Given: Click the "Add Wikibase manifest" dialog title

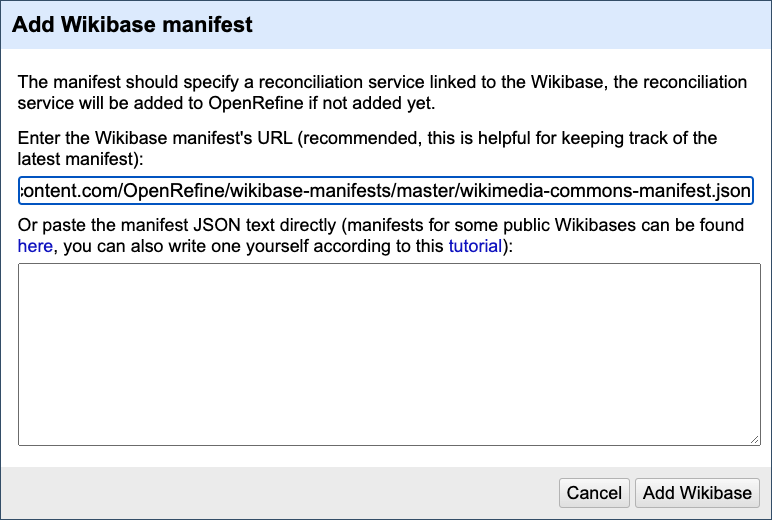Looking at the screenshot, I should [132, 26].
